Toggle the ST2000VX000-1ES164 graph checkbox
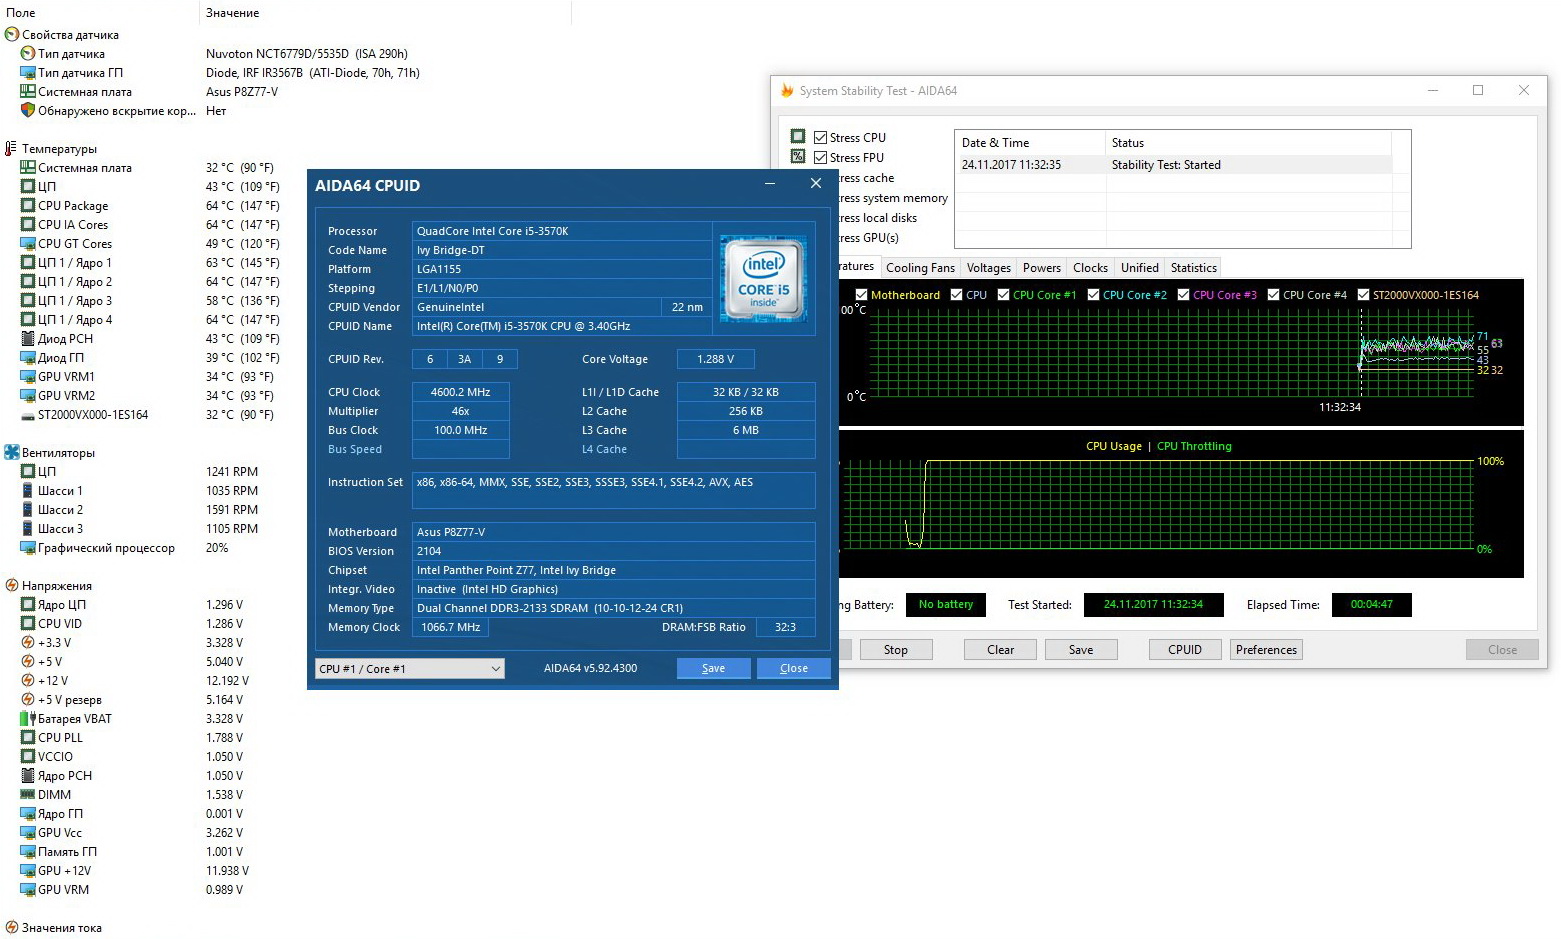The height and width of the screenshot is (939, 1561). (1363, 294)
